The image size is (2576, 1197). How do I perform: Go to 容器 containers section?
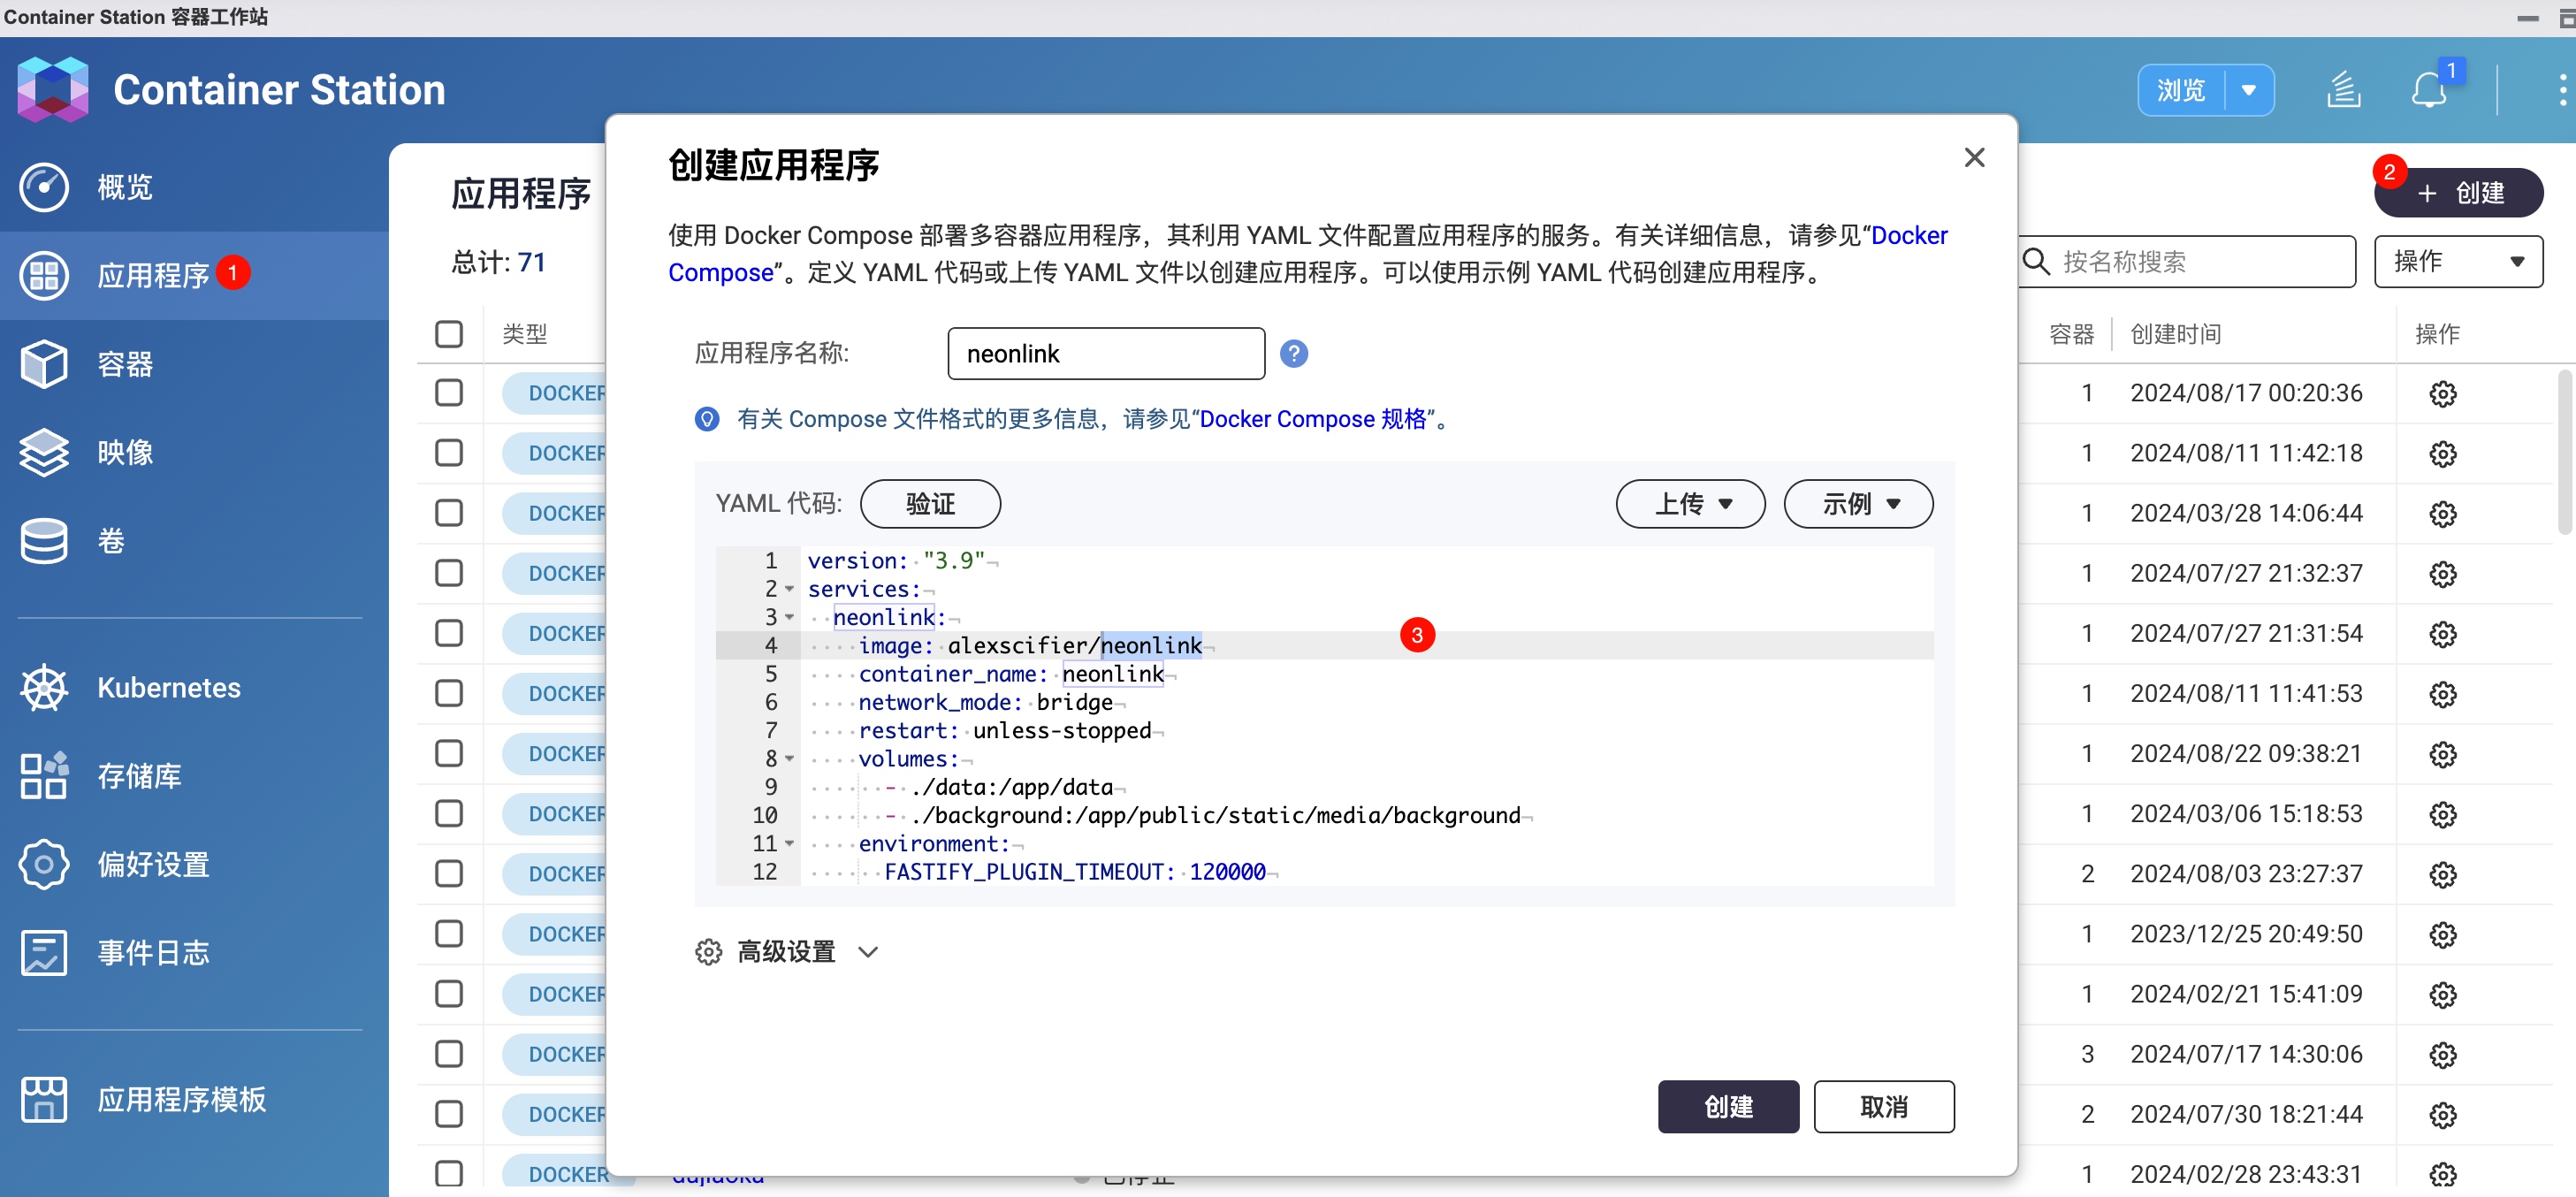(194, 364)
